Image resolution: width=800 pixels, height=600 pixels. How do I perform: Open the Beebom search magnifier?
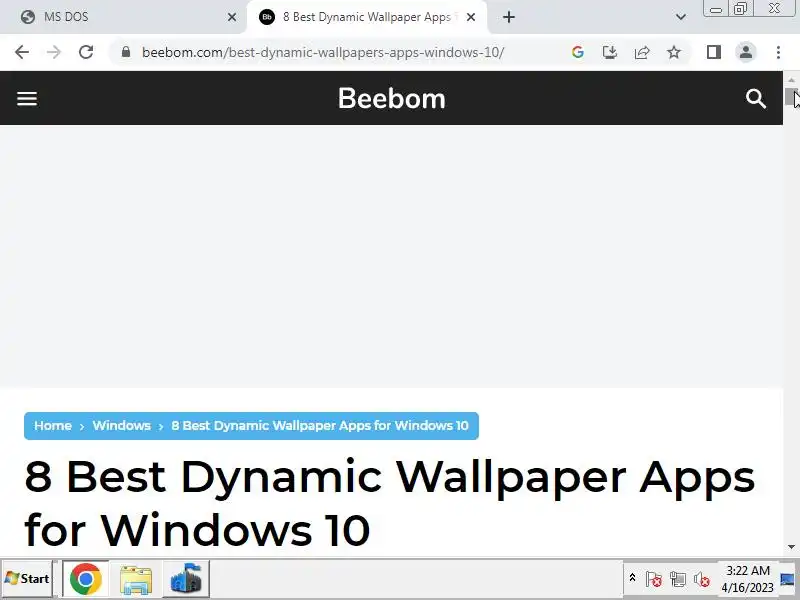coord(756,98)
